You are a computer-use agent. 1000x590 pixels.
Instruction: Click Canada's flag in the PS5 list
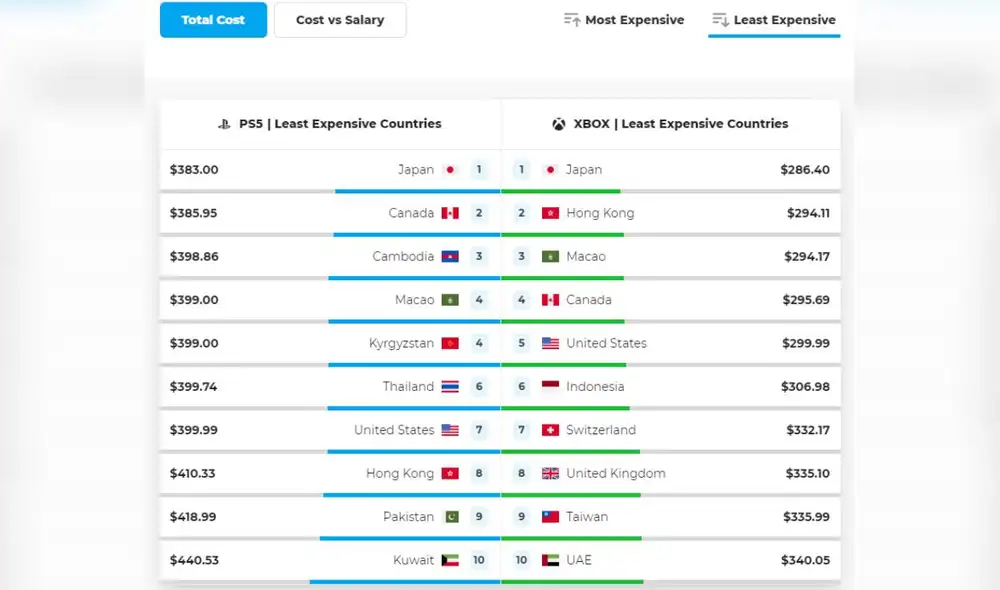click(449, 213)
